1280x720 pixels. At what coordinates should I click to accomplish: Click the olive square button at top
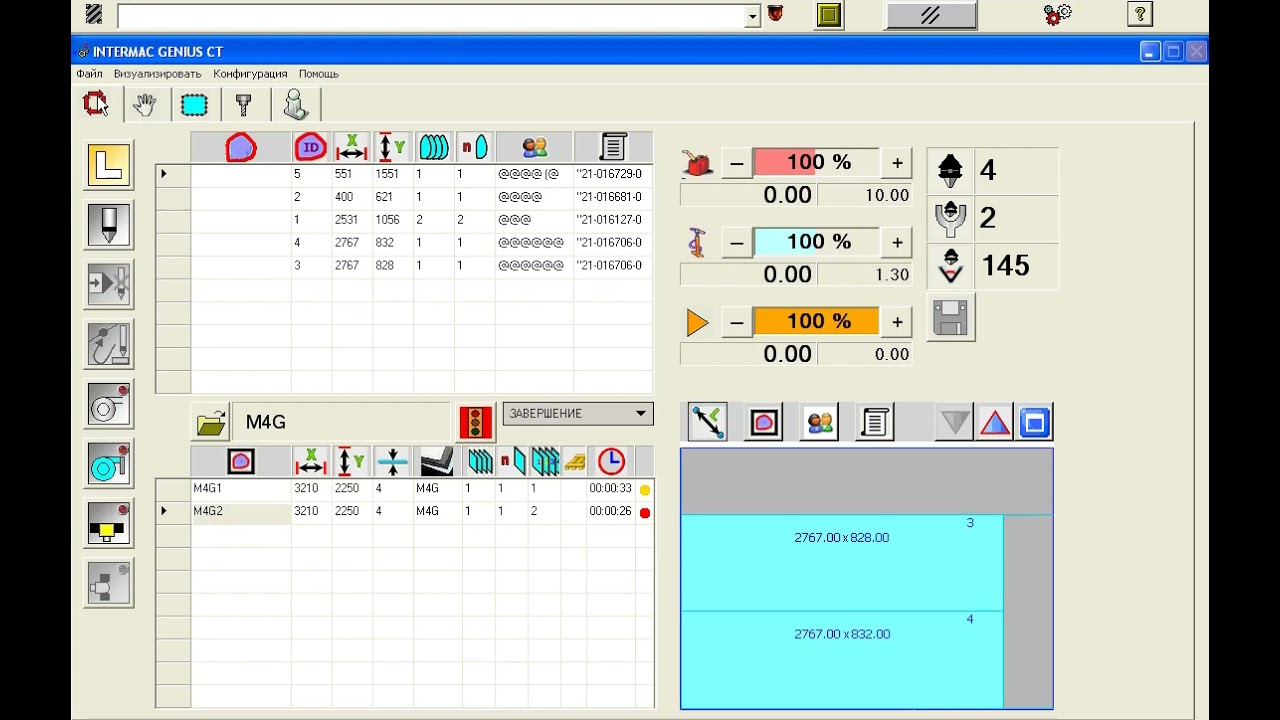click(x=829, y=14)
